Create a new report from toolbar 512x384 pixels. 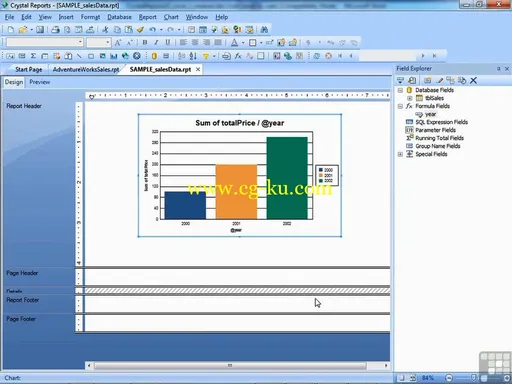click(x=11, y=30)
